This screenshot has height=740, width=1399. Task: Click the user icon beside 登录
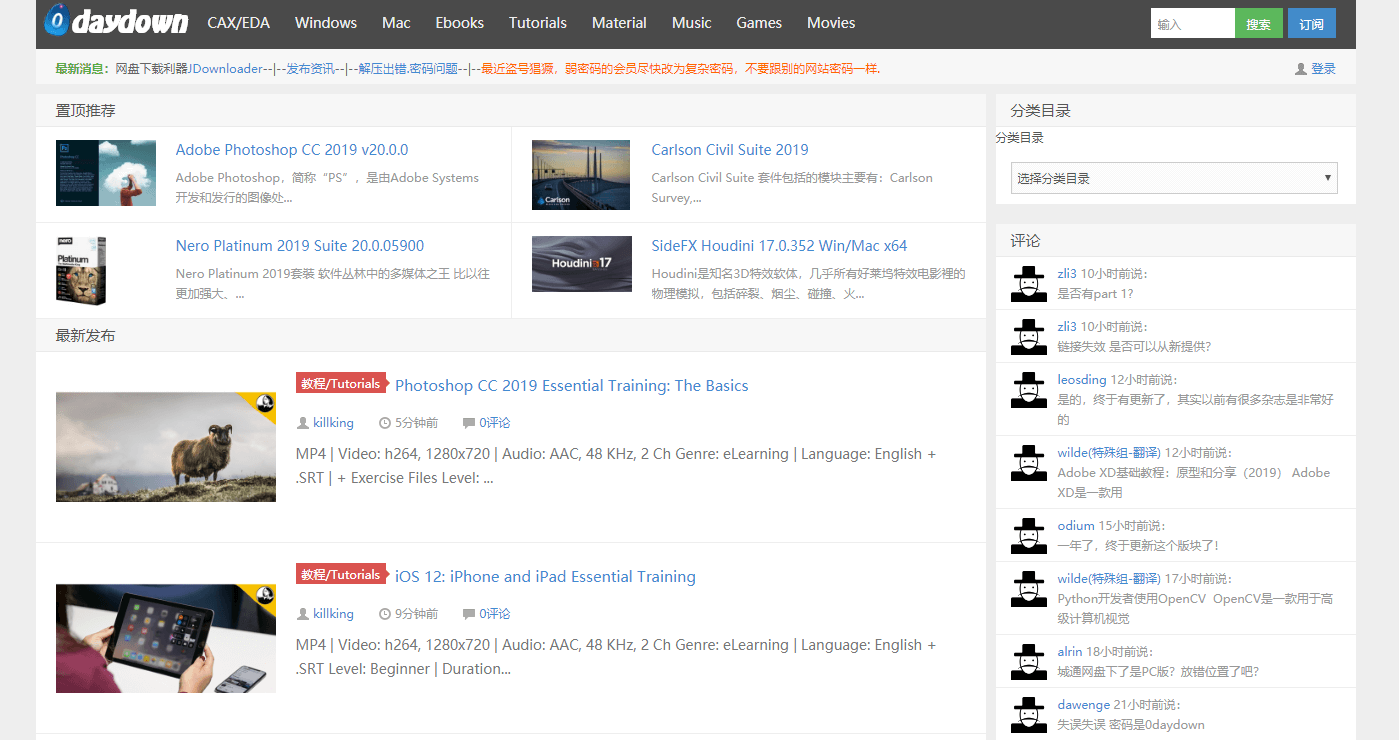point(1301,69)
